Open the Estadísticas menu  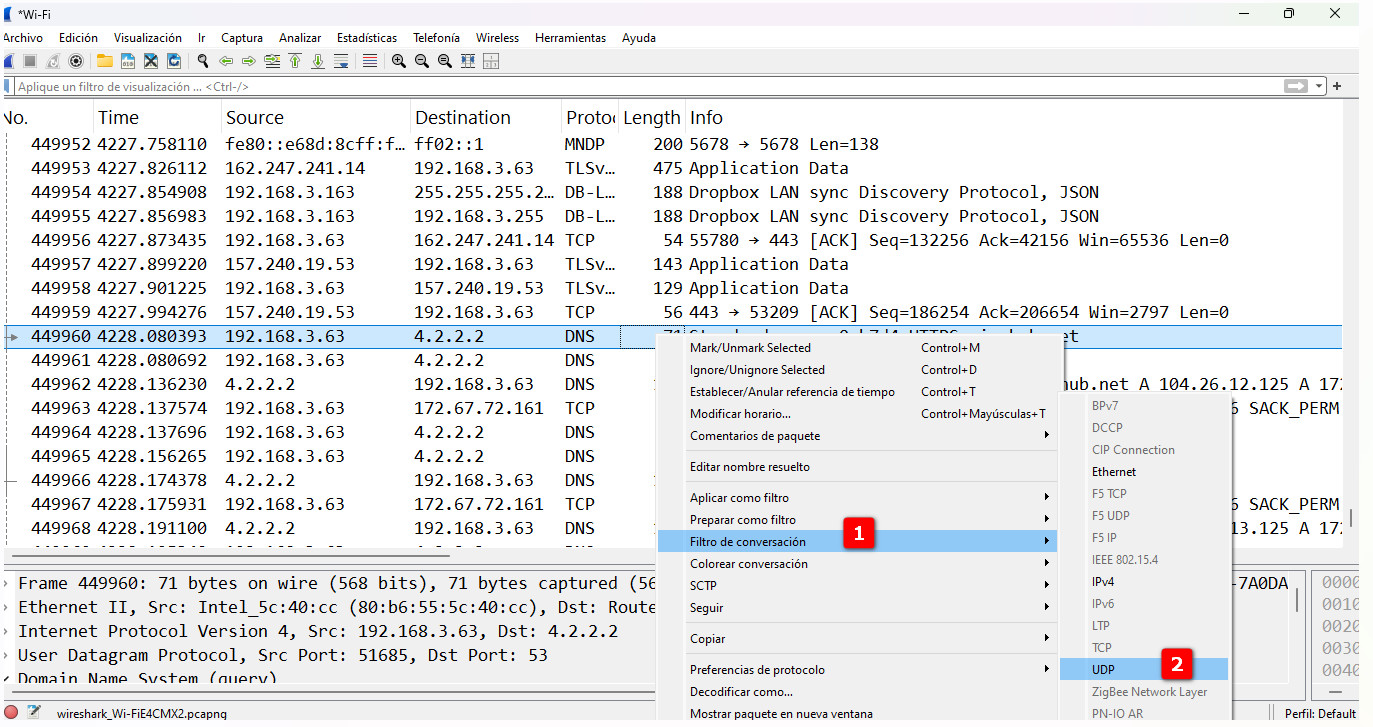tap(366, 38)
